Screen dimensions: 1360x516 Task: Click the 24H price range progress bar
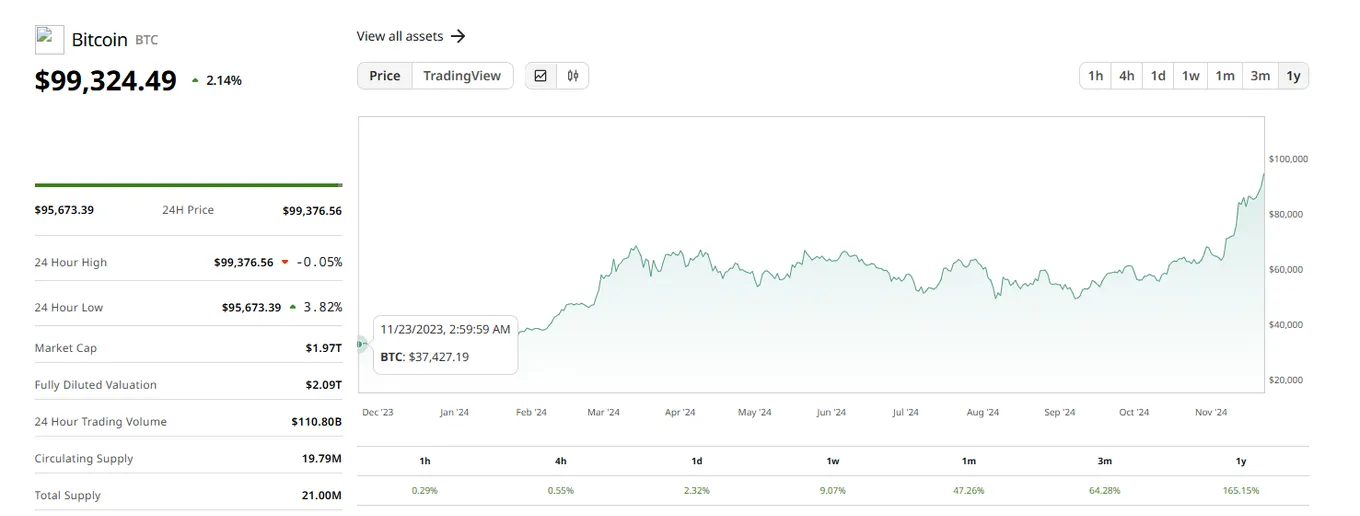click(188, 185)
